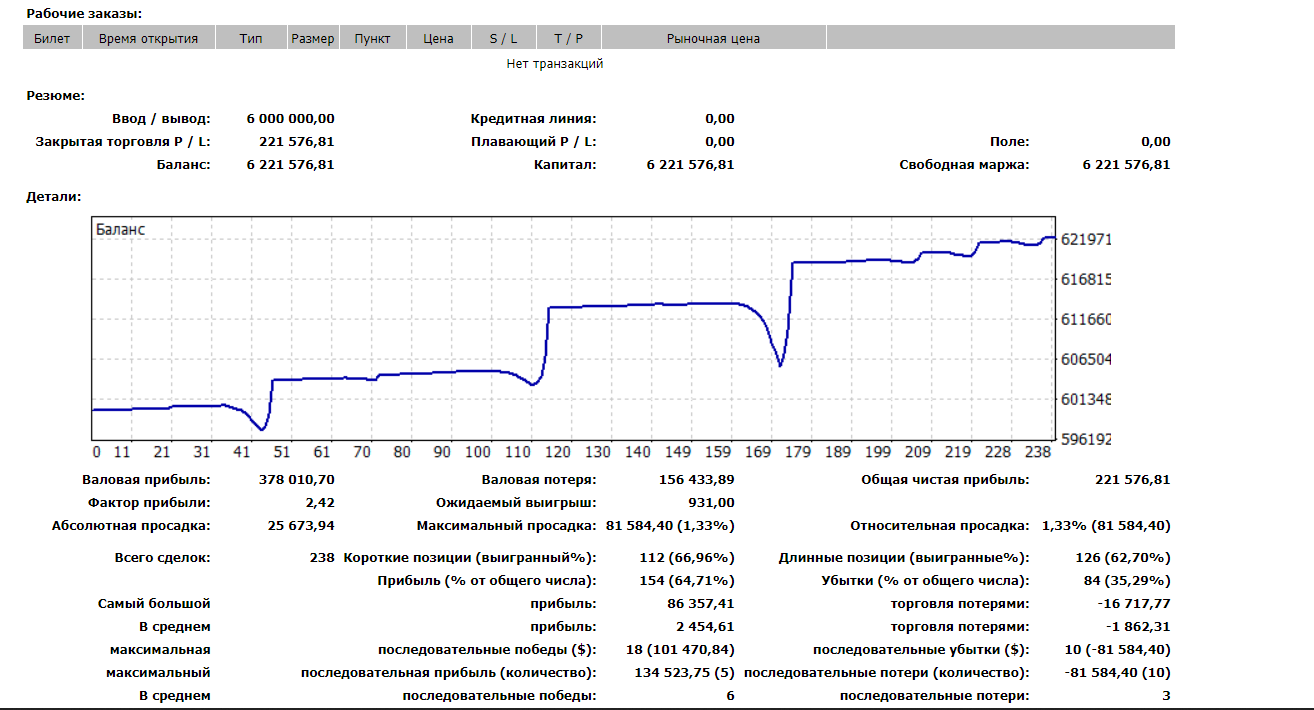
Task: Select the Ожидаемый выигрыш value 931,00
Action: [x=711, y=503]
